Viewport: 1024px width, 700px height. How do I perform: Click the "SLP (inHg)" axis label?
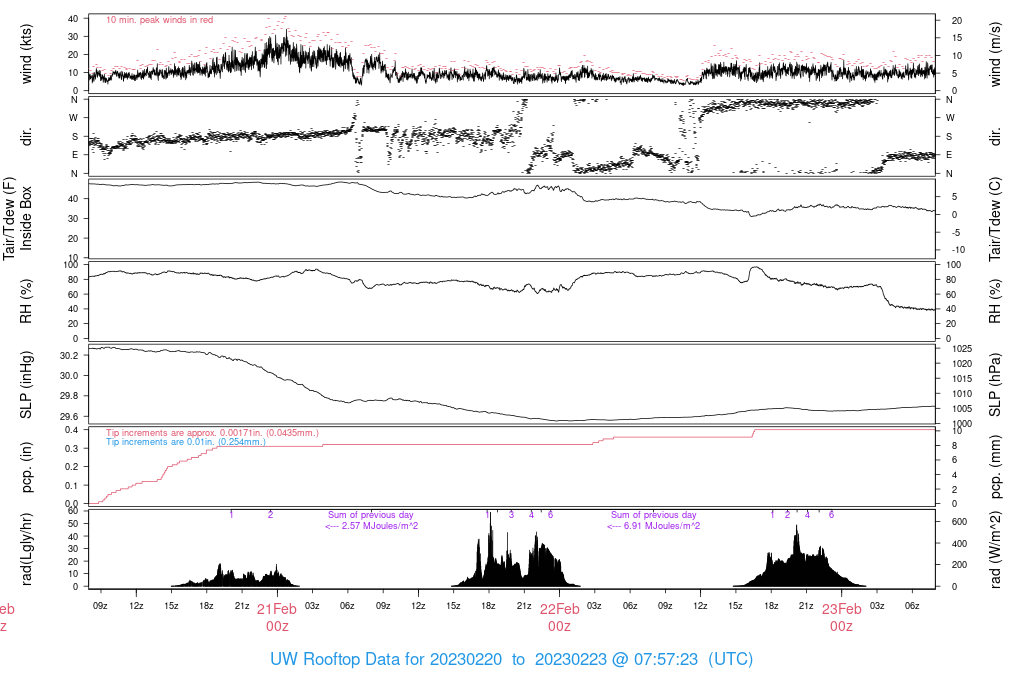[x=26, y=385]
